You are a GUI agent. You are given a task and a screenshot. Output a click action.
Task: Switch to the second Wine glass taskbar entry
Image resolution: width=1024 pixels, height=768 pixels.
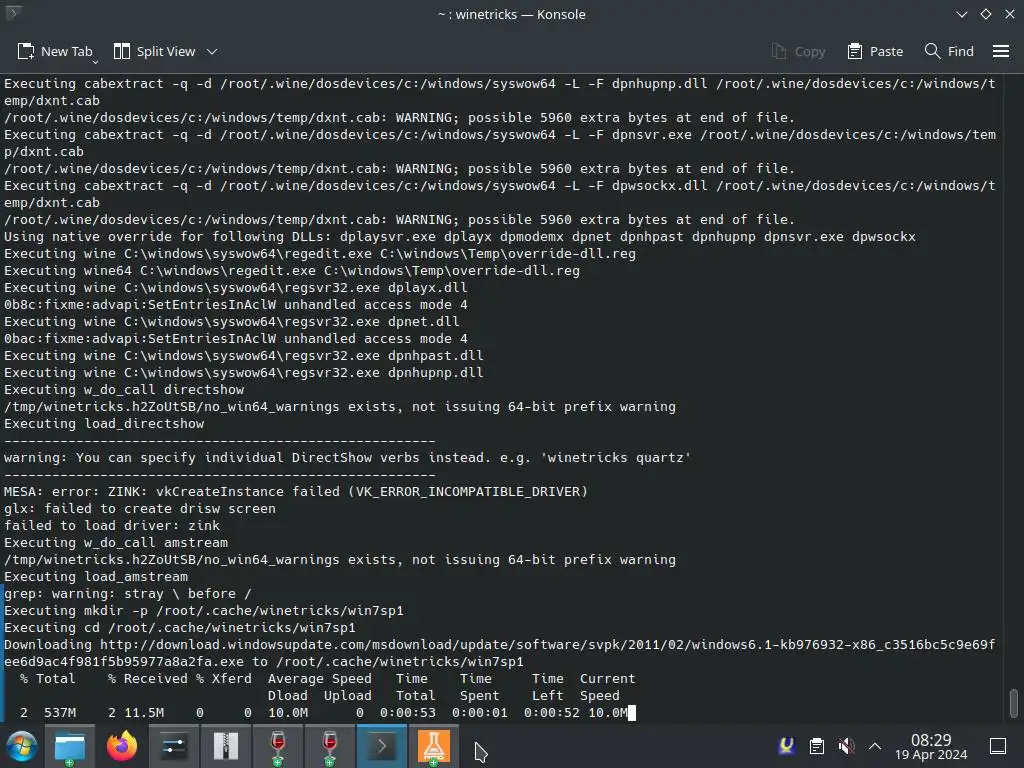point(330,746)
